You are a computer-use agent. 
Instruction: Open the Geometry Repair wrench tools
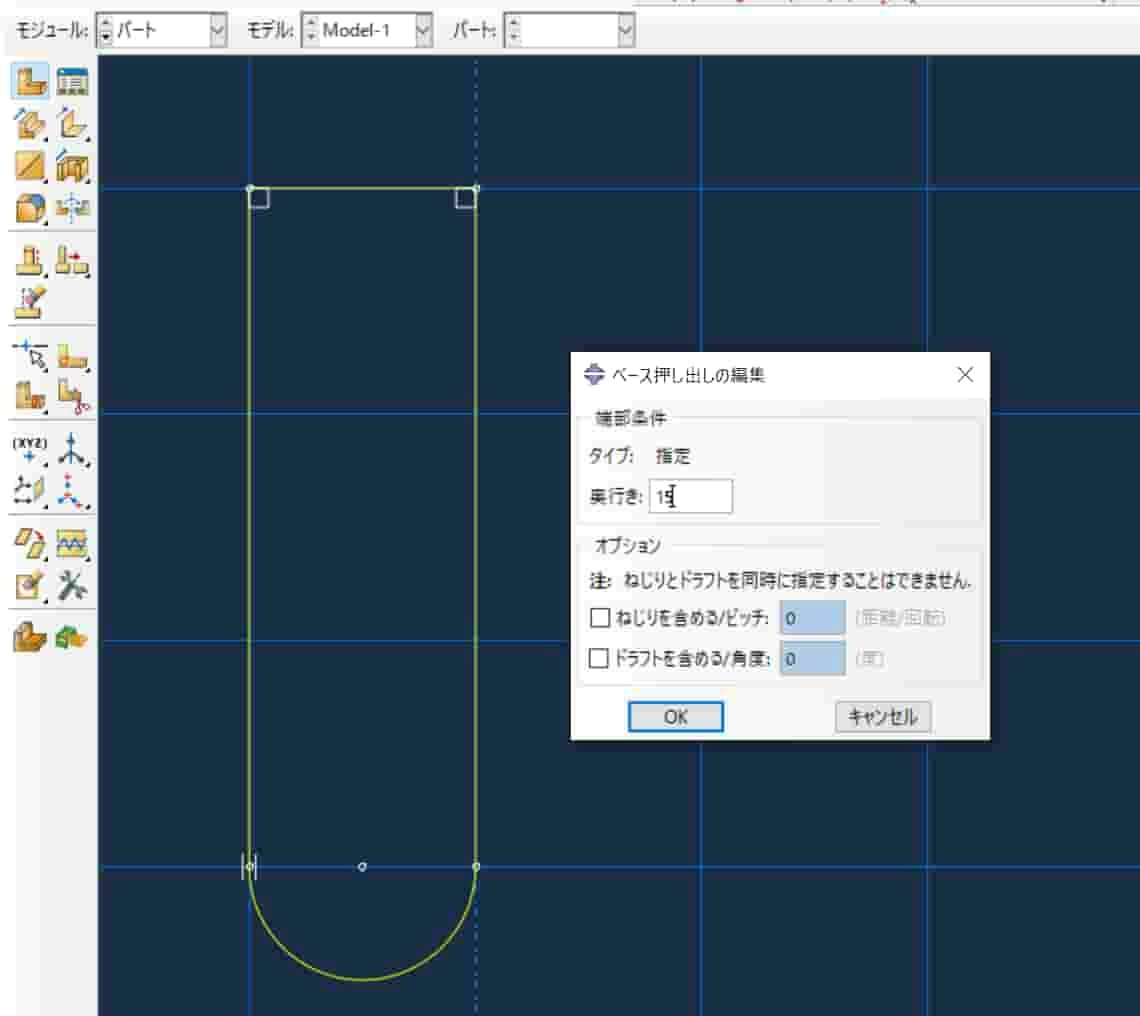point(72,585)
